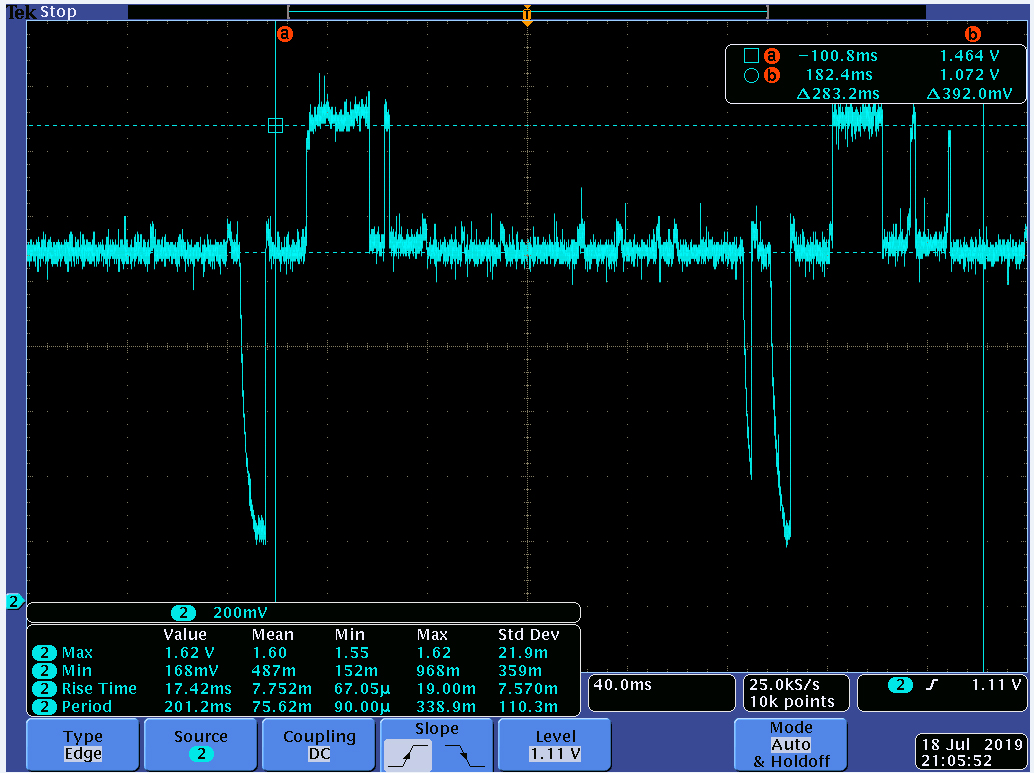This screenshot has height=773, width=1034.
Task: Click the cursor a crosshair box on waveform
Action: [276, 125]
